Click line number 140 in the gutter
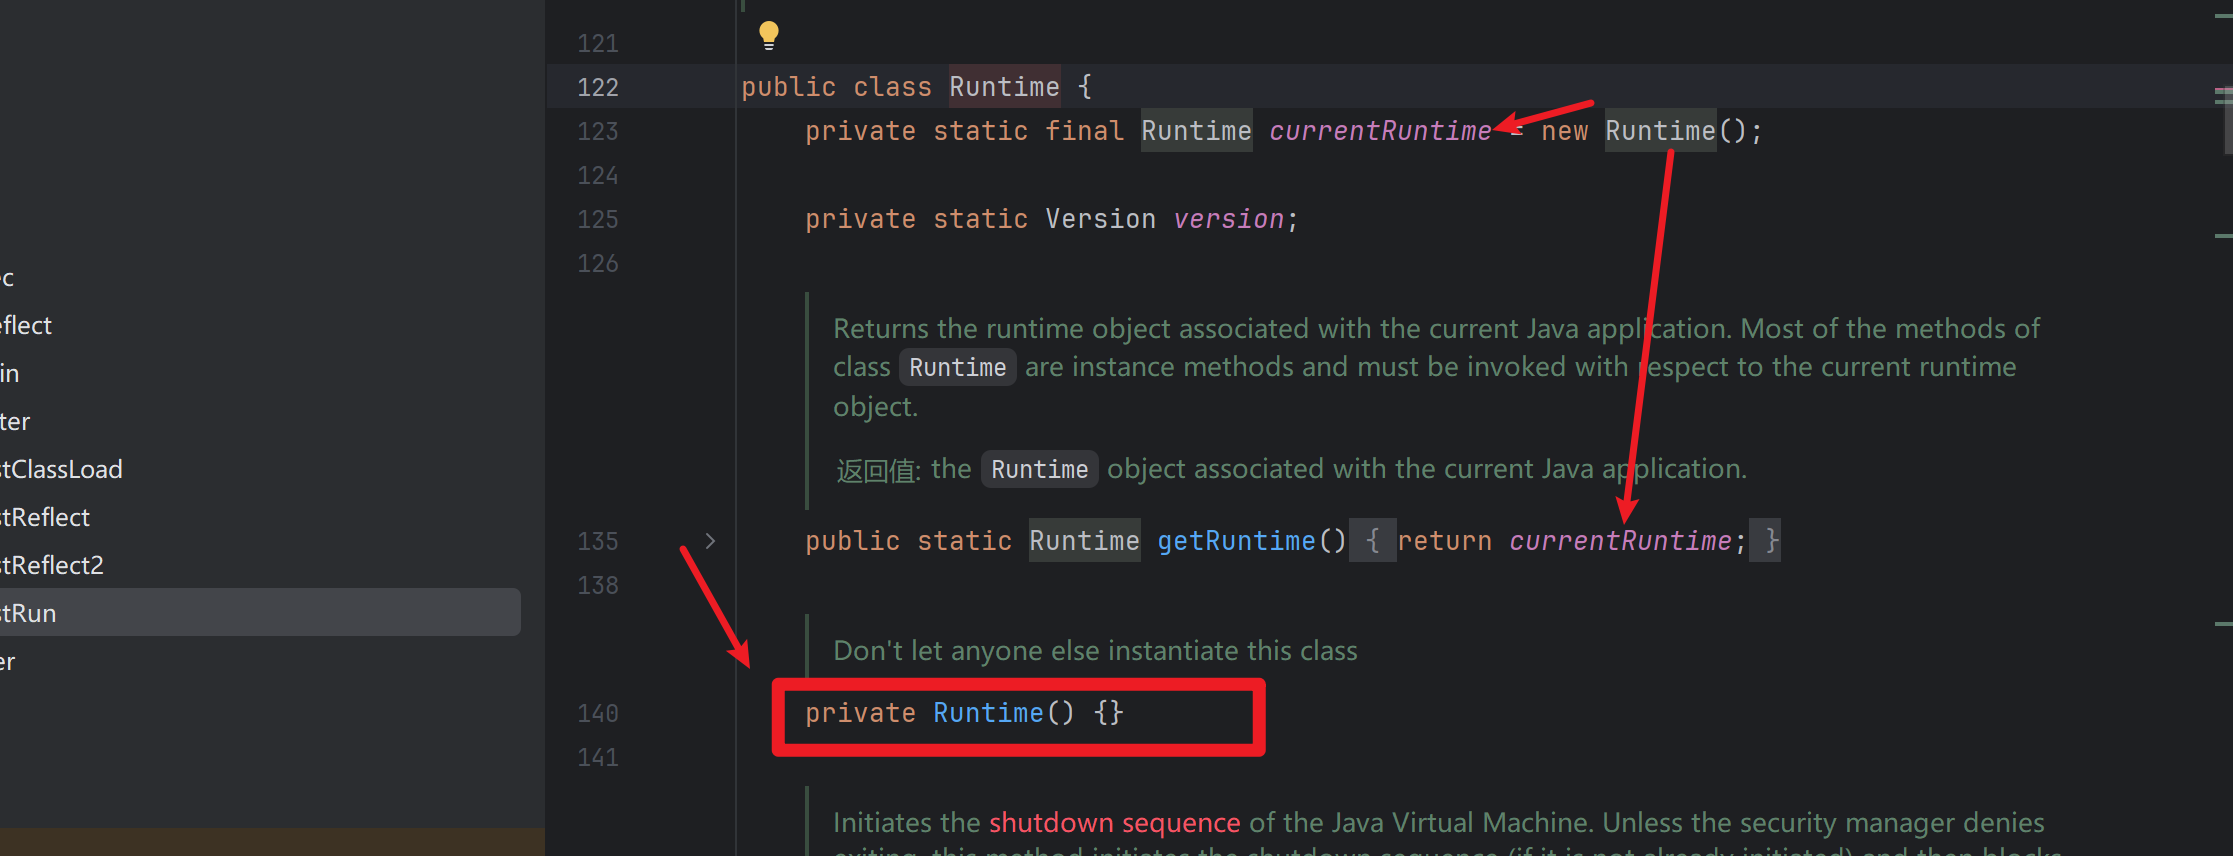The height and width of the screenshot is (856, 2233). click(598, 713)
